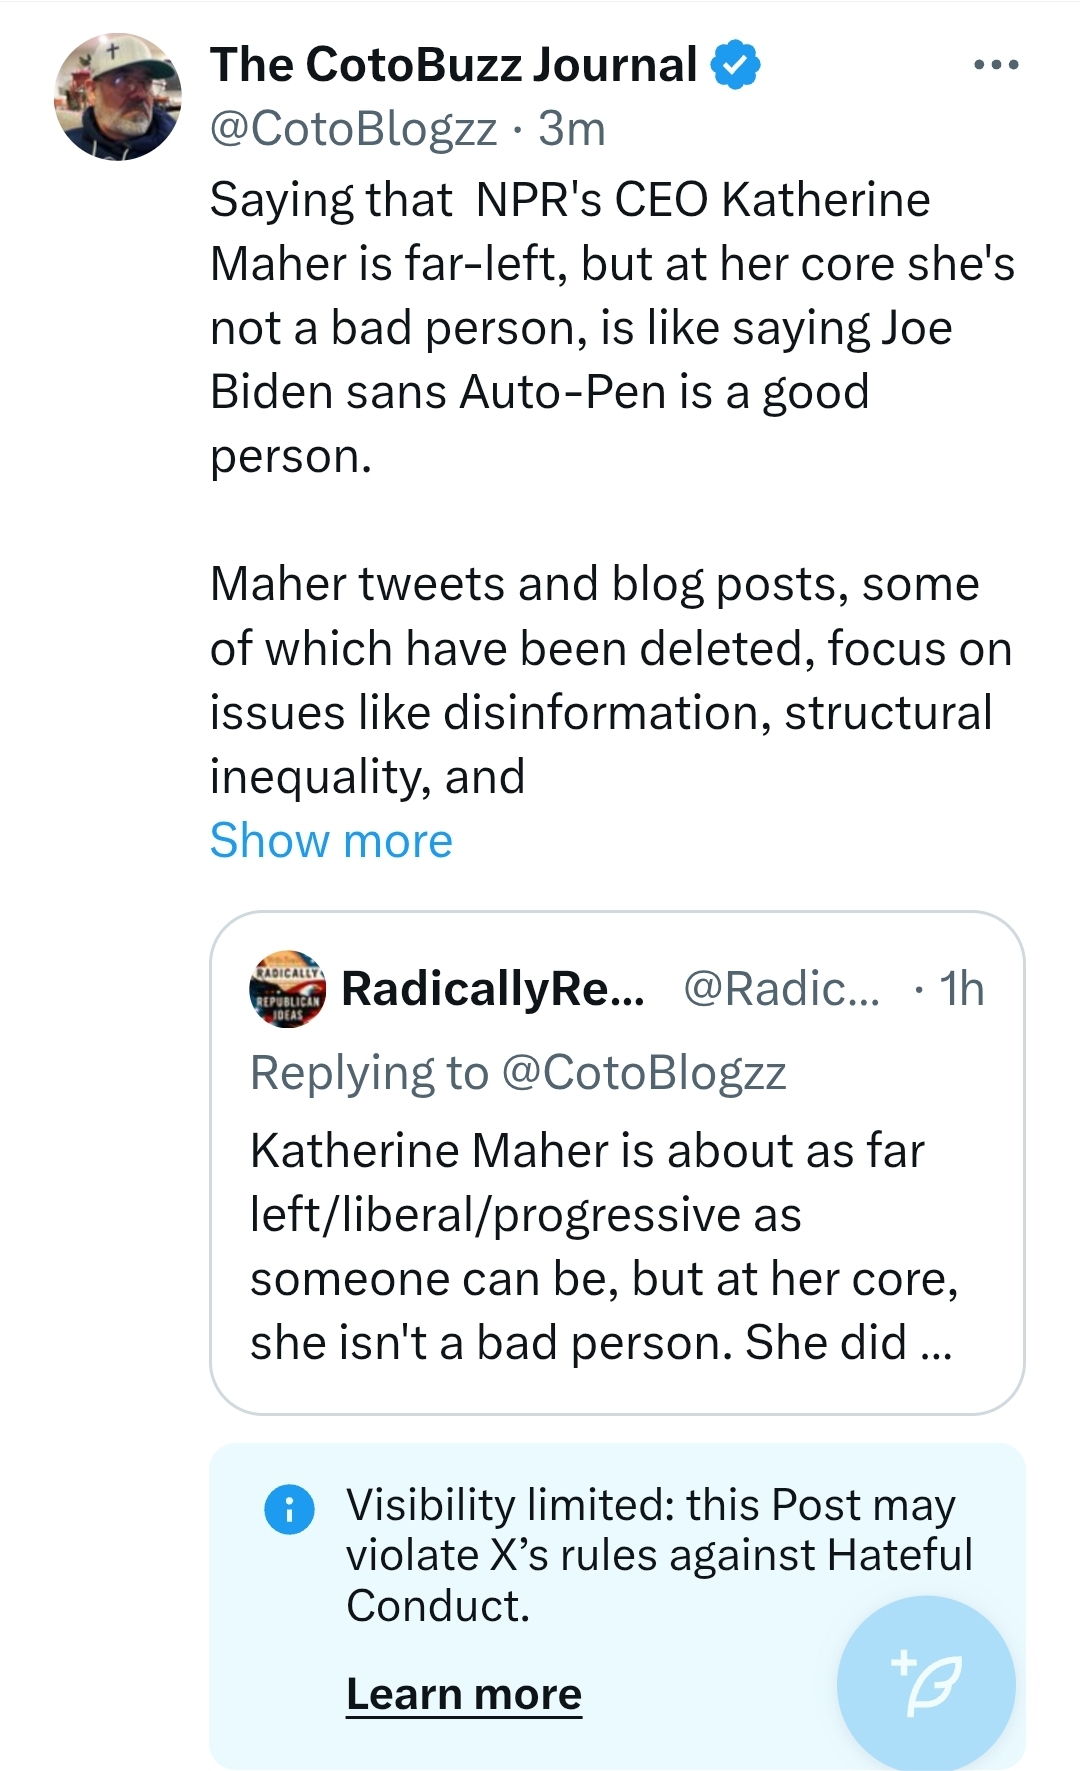Click the Maher tweets and blog posts paragraph
Image resolution: width=1080 pixels, height=1771 pixels.
click(x=611, y=680)
